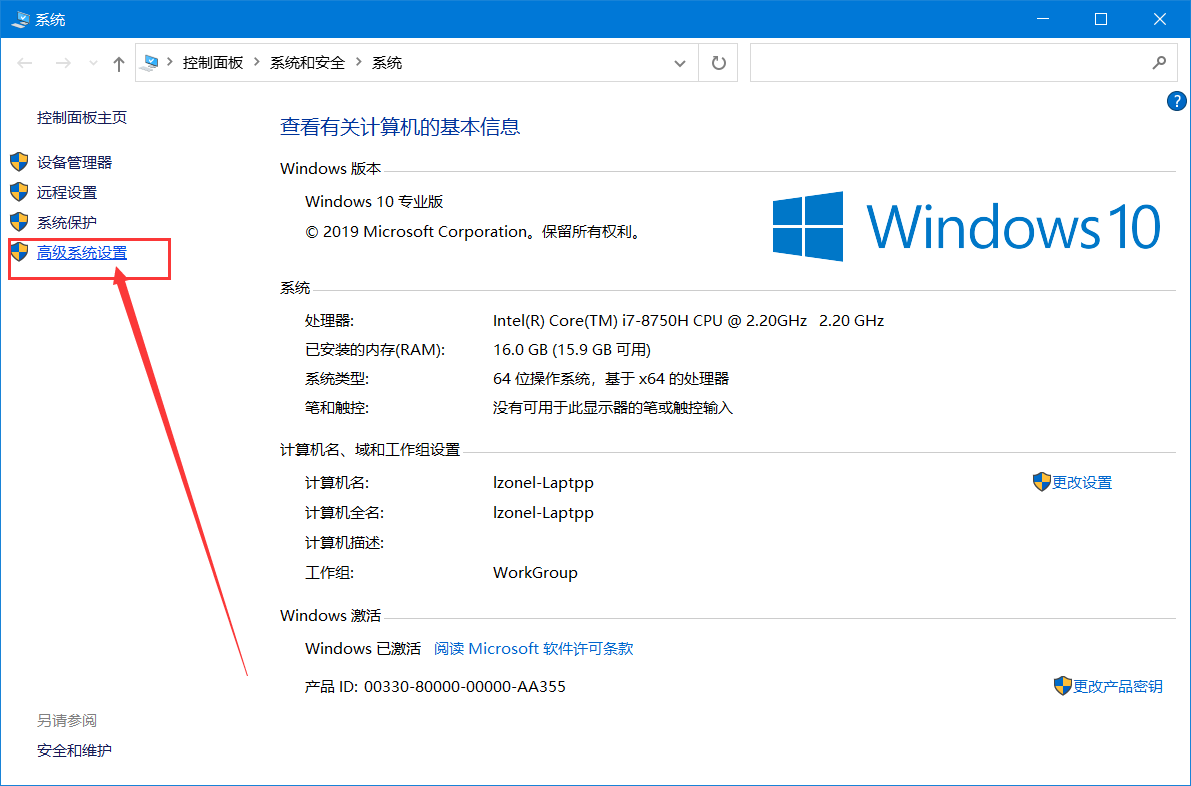Open the address bar history dropdown

pos(680,63)
